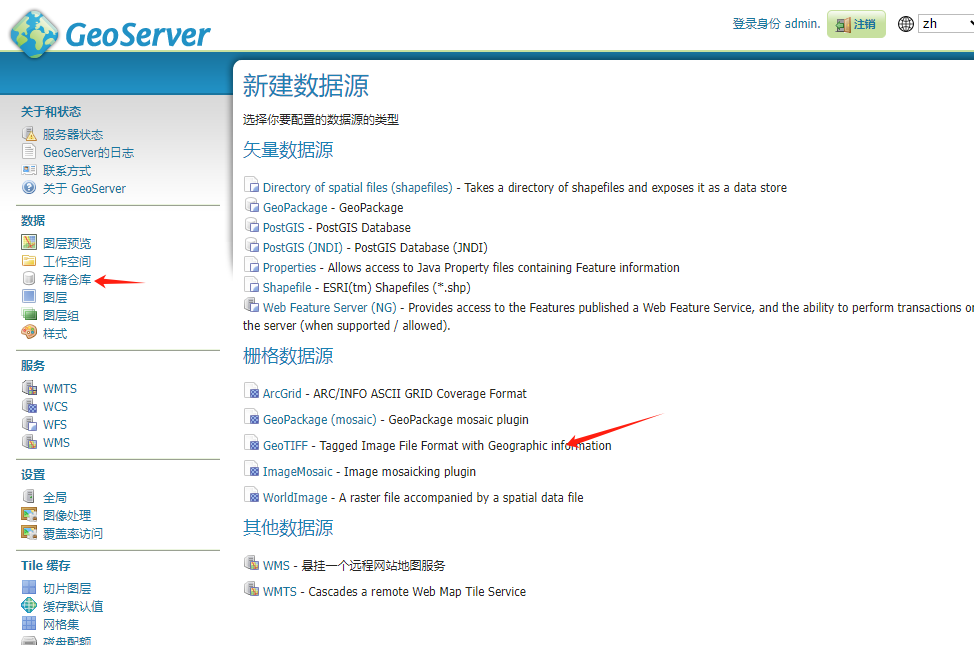Image resolution: width=974 pixels, height=645 pixels.
Task: Click the globe language icon in header
Action: (906, 24)
